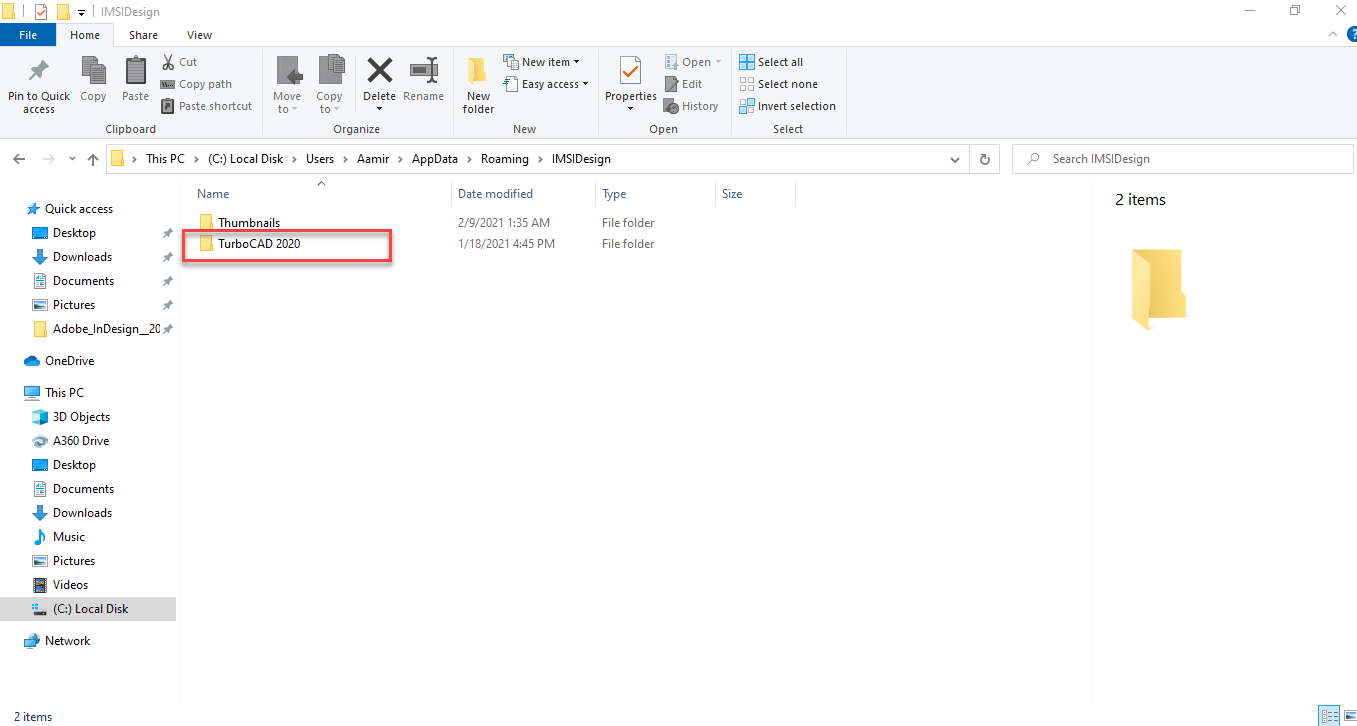The height and width of the screenshot is (726, 1357).
Task: Open the Easy access dropdown
Action: pyautogui.click(x=545, y=84)
